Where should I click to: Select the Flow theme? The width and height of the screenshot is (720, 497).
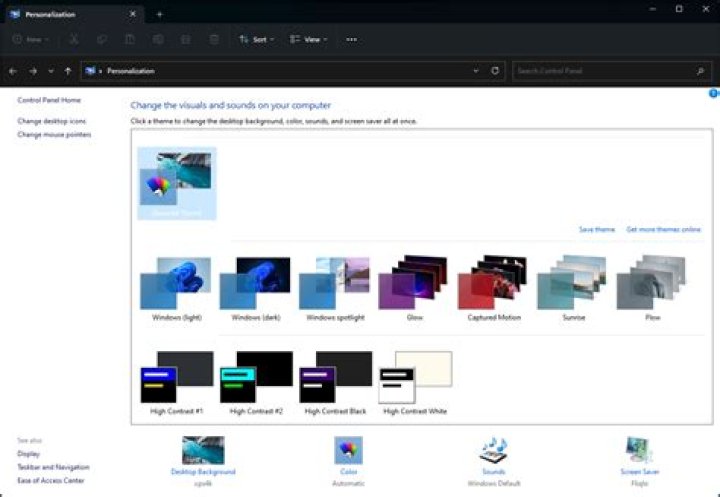(652, 288)
